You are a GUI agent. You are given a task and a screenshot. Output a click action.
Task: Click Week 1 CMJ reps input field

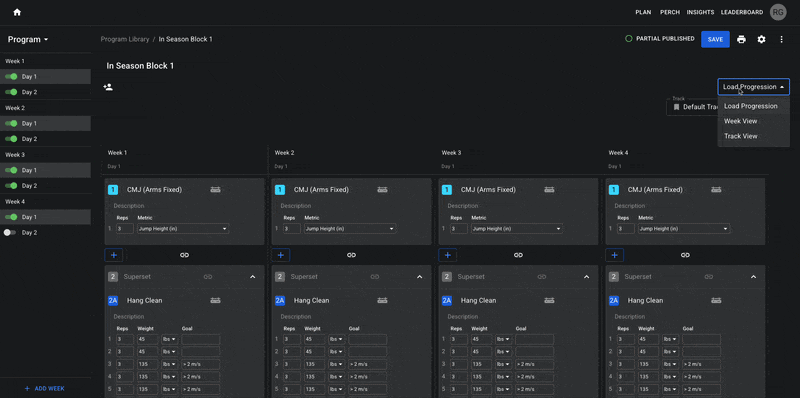124,229
